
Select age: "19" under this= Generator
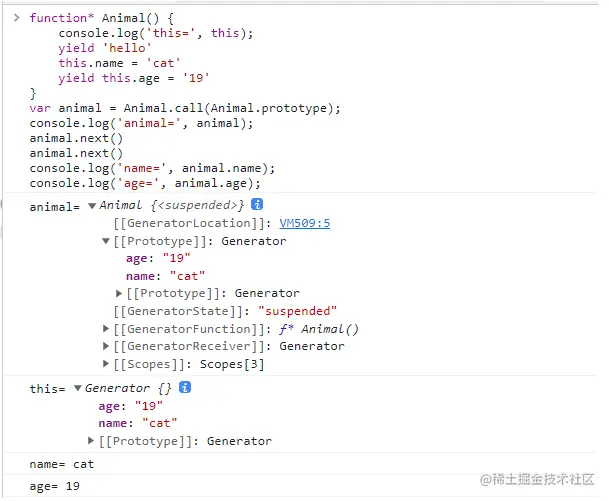click(x=130, y=406)
